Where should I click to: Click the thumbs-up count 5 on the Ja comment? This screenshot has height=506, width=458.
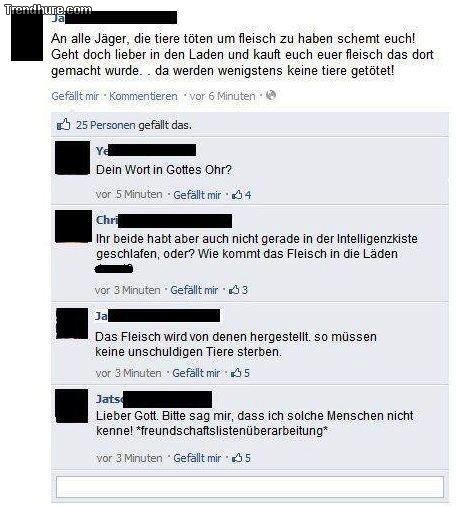pos(240,373)
